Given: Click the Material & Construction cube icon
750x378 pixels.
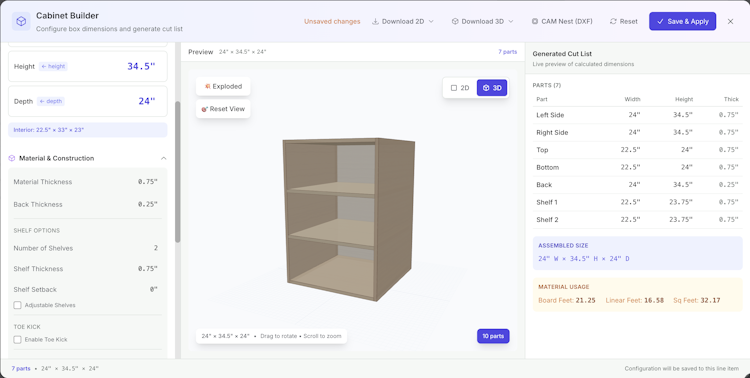Looking at the screenshot, I should (x=12, y=158).
